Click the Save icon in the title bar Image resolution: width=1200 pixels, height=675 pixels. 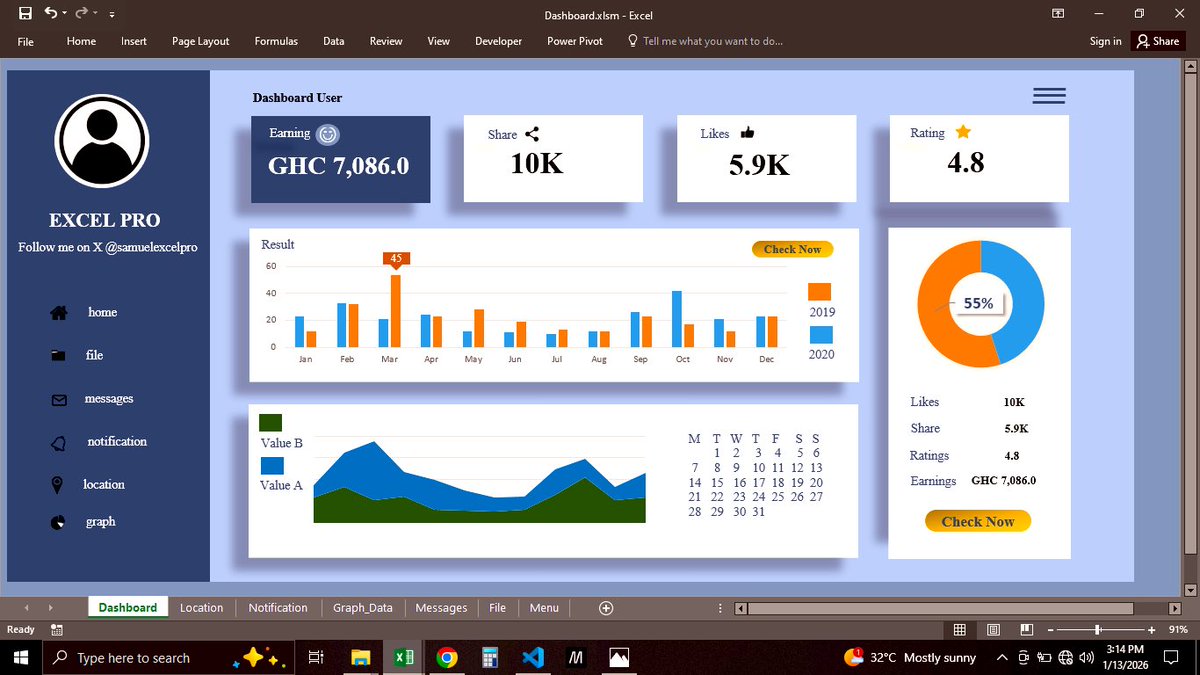(x=26, y=14)
